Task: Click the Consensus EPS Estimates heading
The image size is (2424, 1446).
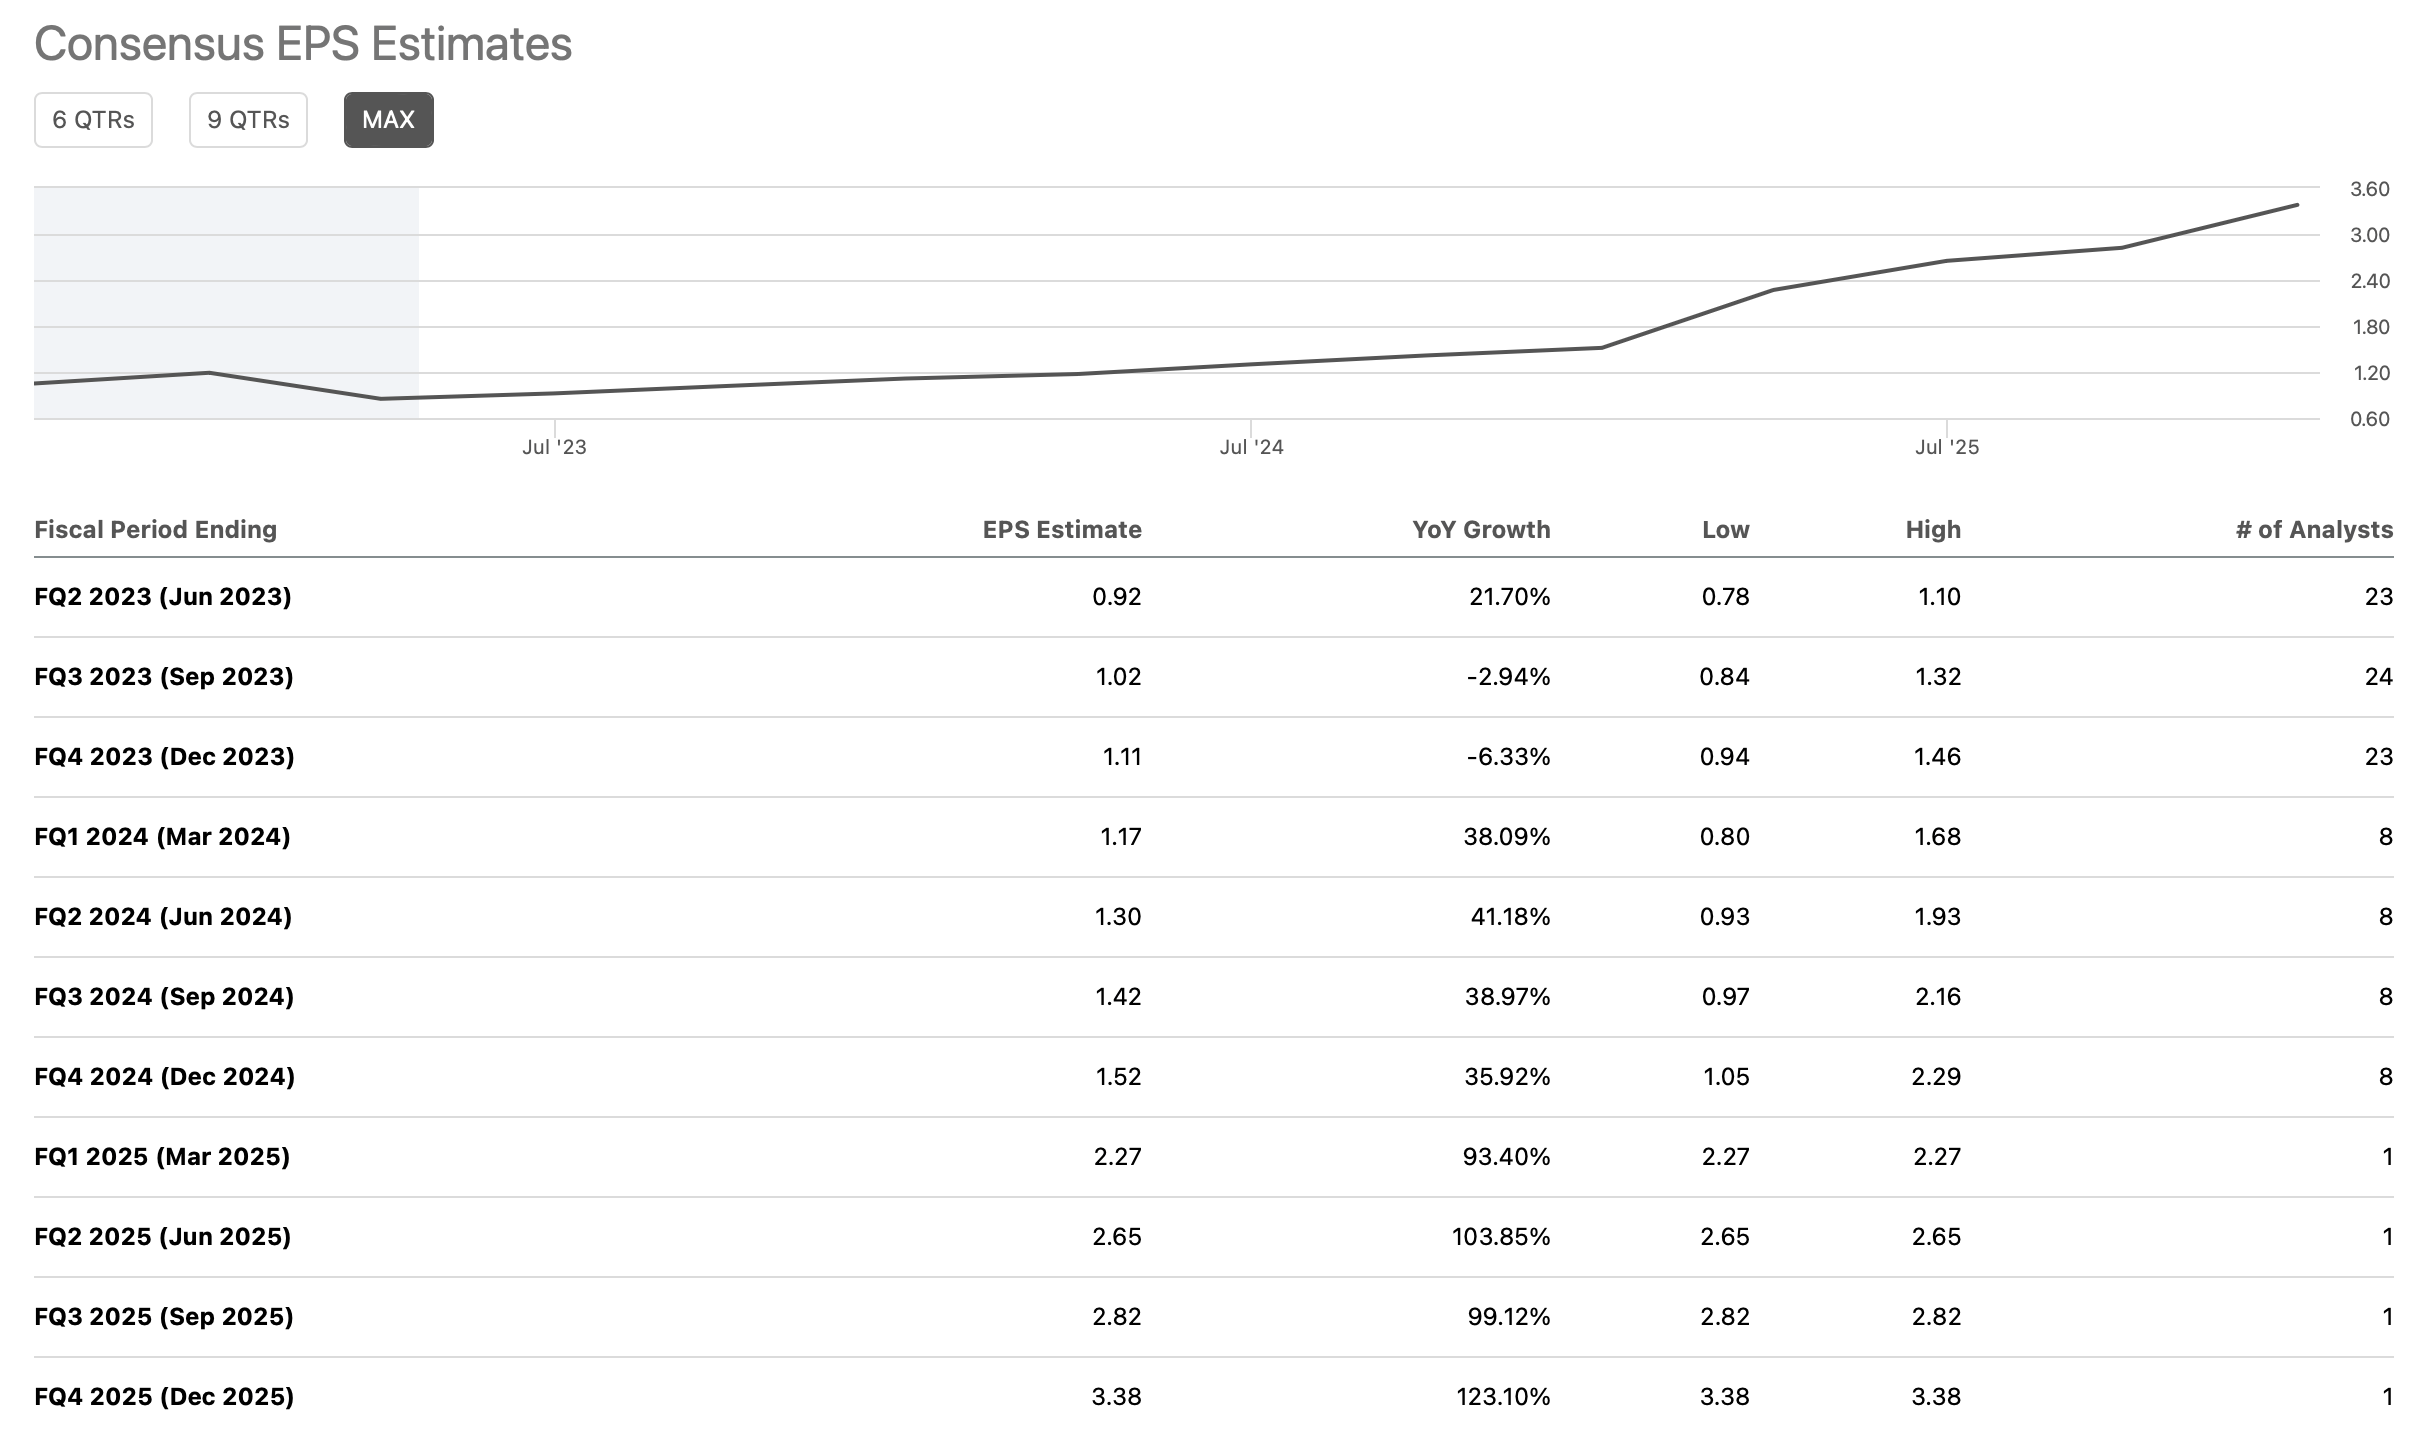Action: 303,44
